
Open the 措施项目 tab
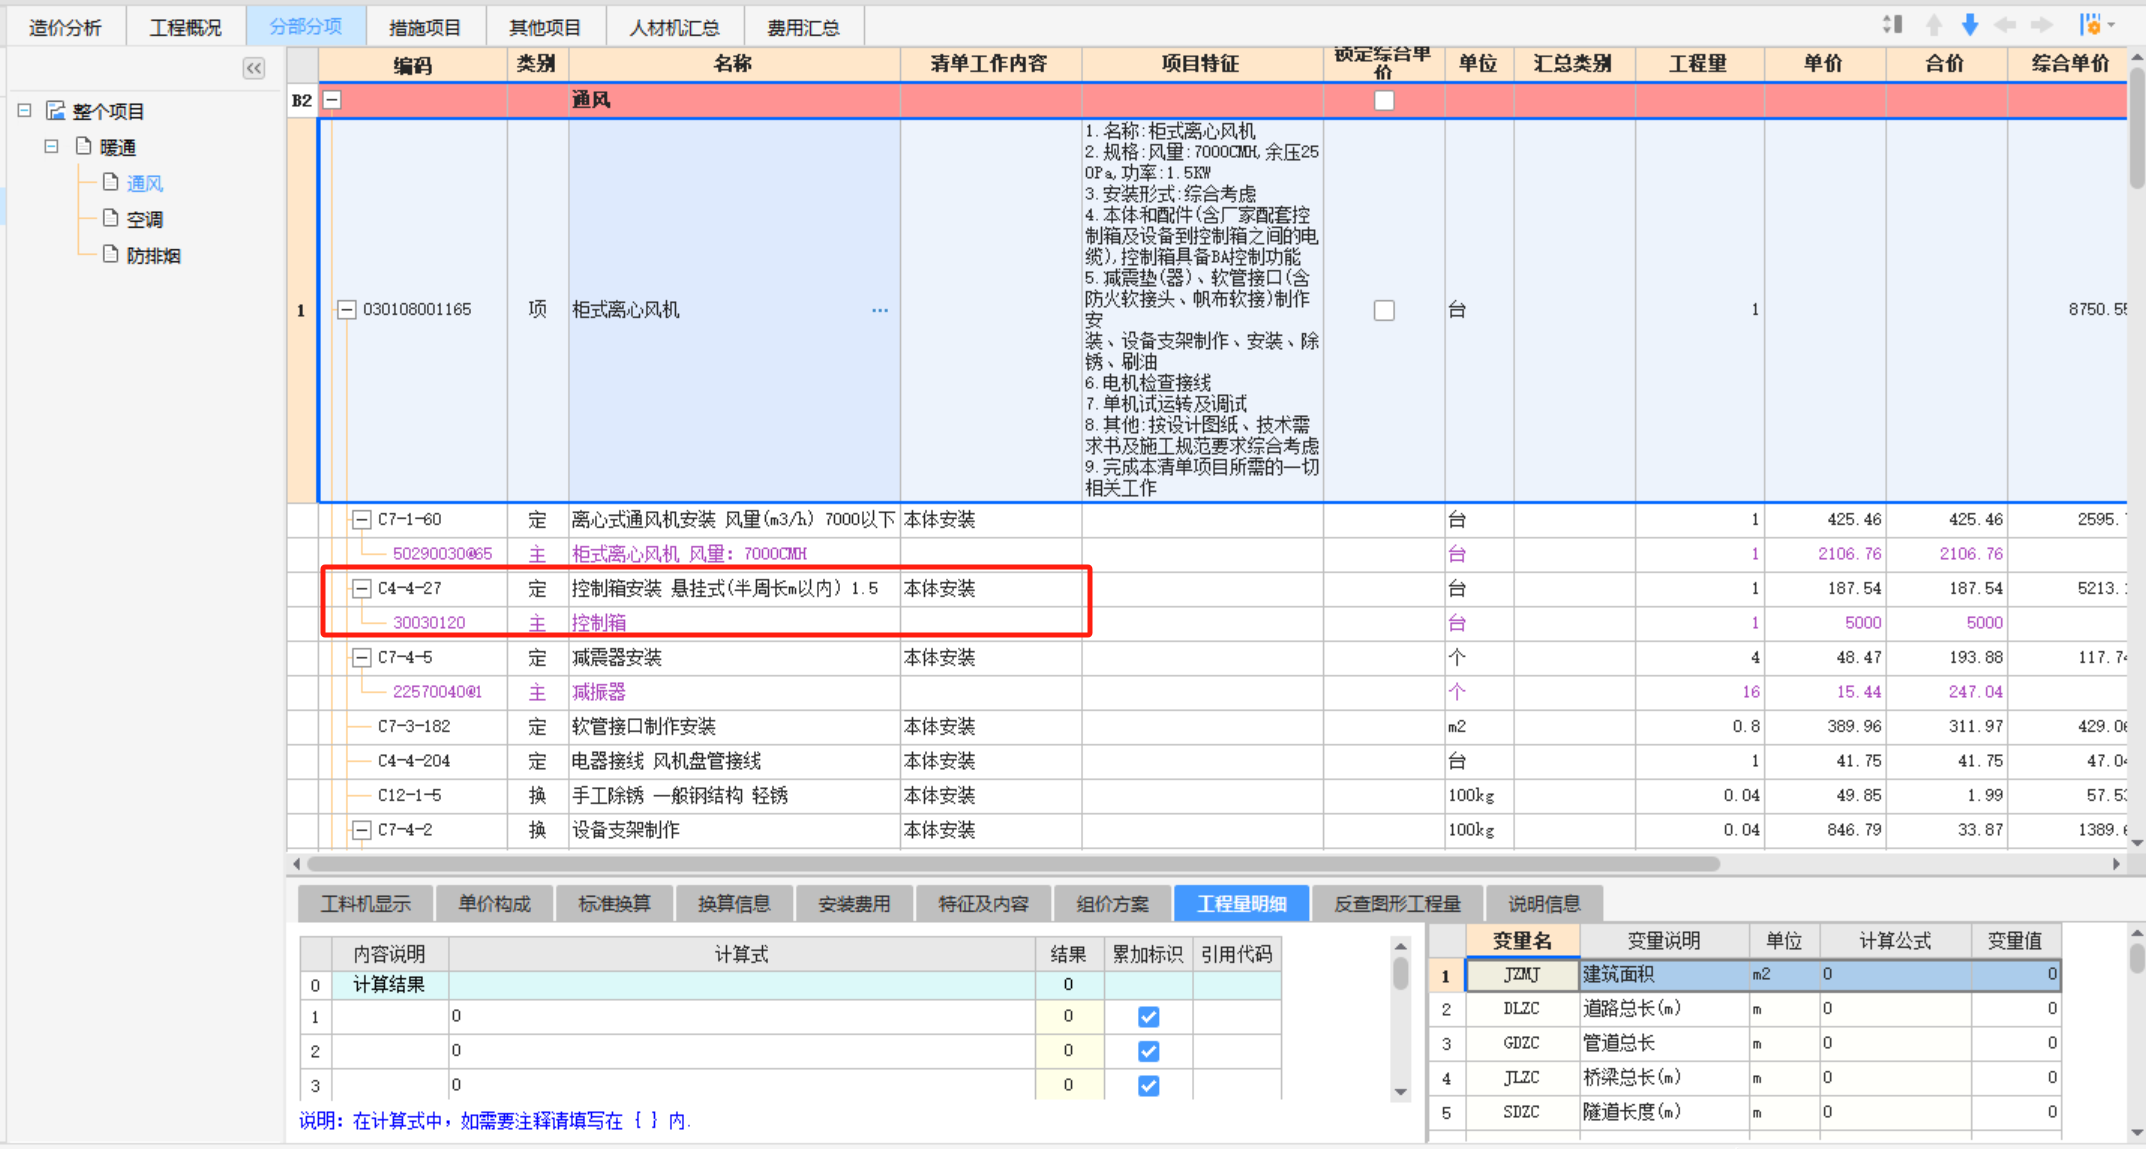pos(426,27)
